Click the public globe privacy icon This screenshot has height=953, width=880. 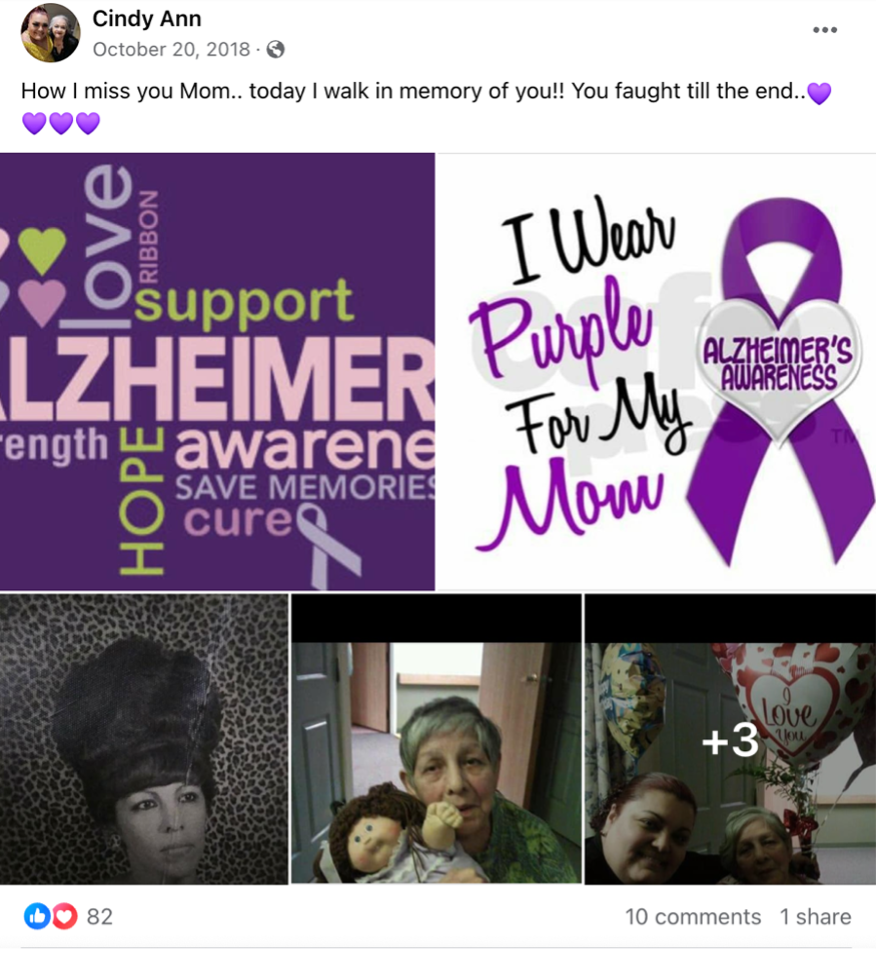click(x=275, y=49)
